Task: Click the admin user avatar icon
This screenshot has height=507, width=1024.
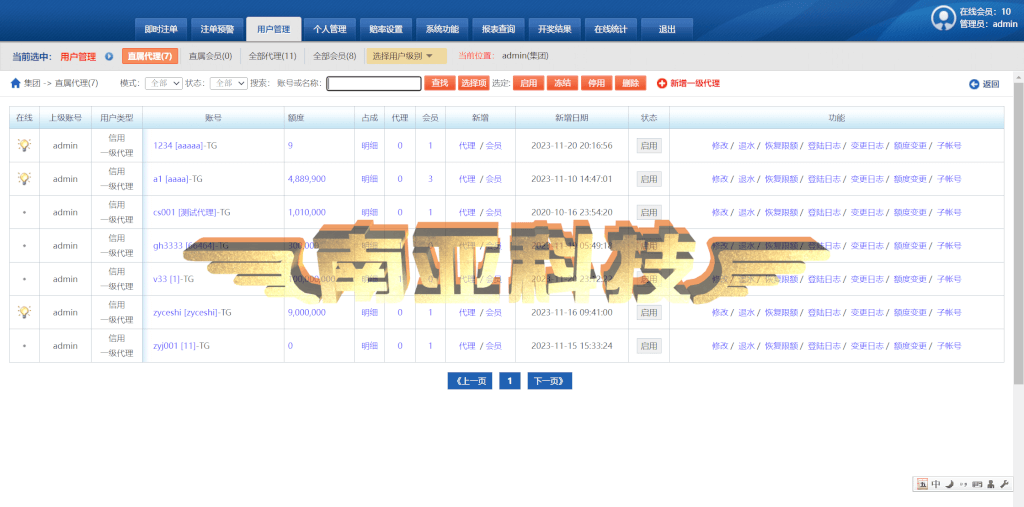Action: [943, 18]
